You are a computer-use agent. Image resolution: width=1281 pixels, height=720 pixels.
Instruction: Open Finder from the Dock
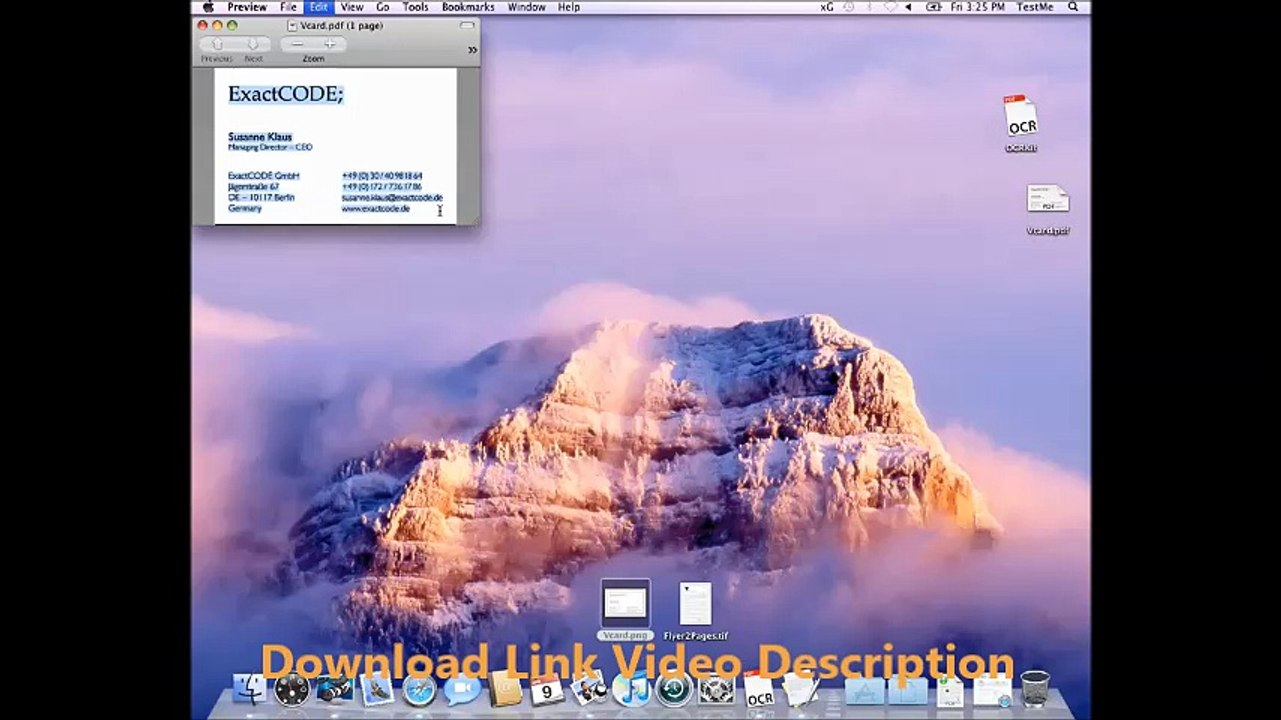click(x=249, y=689)
